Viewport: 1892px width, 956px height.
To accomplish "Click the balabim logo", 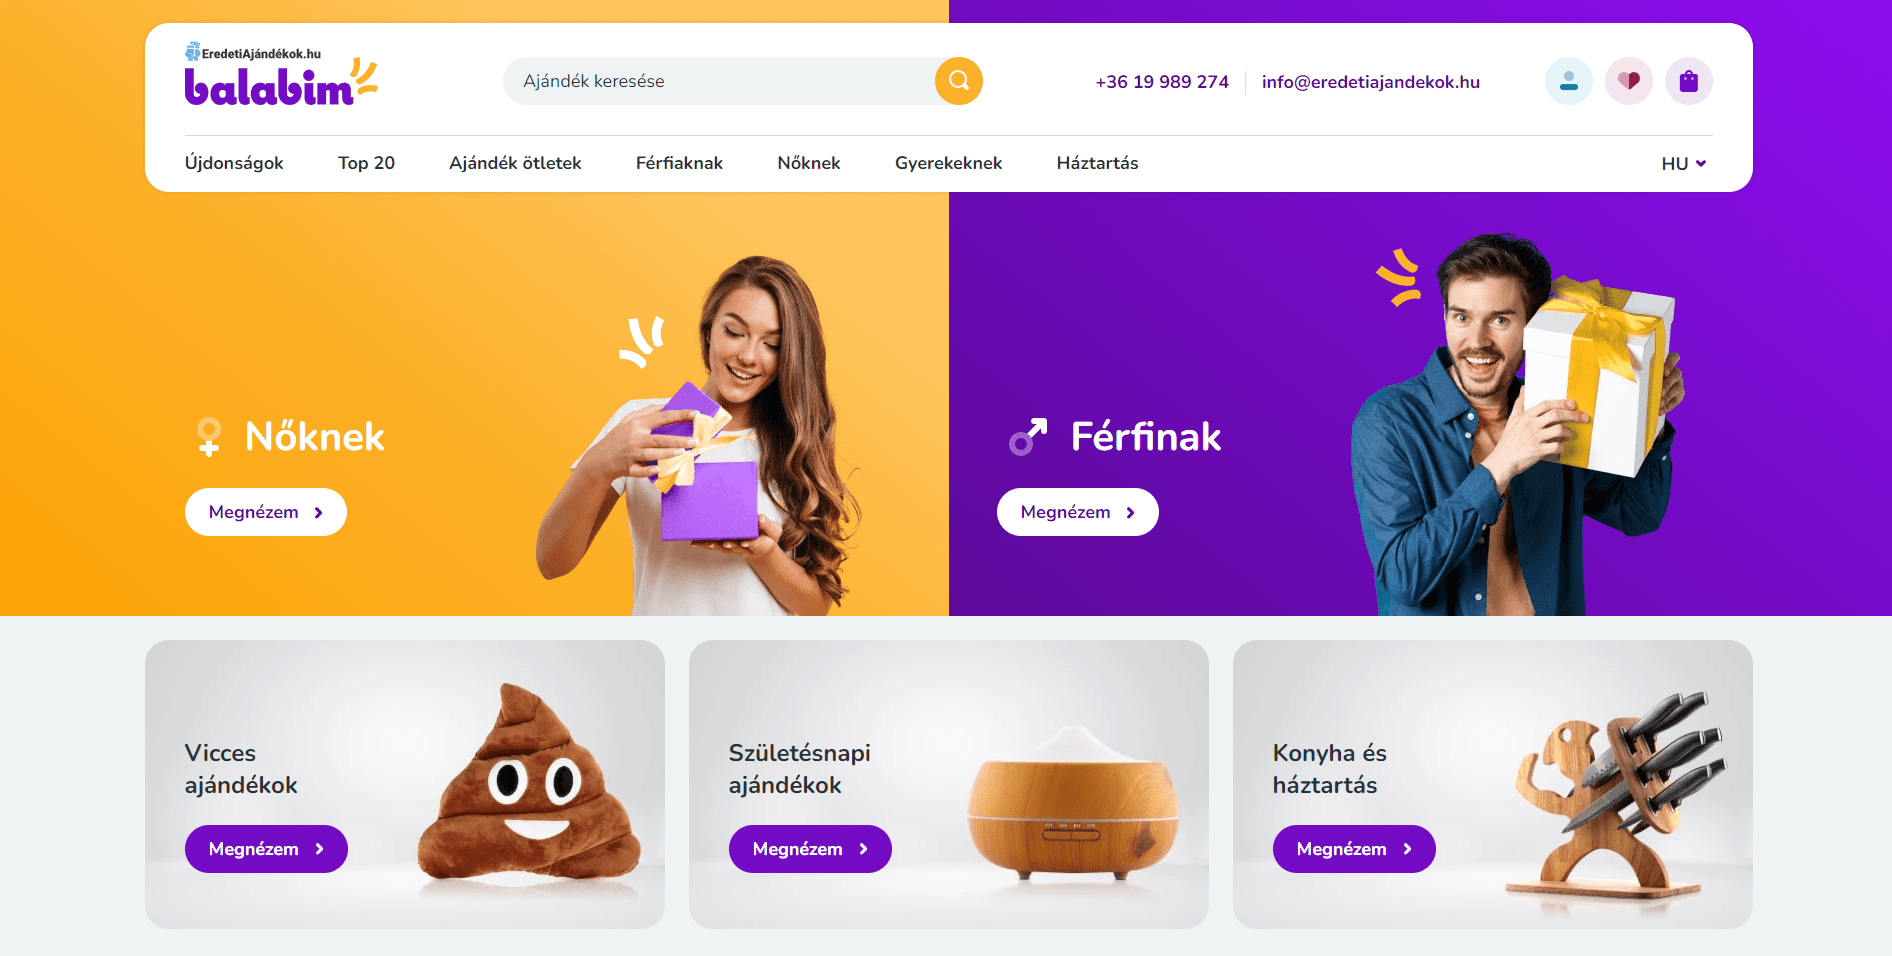I will (281, 75).
